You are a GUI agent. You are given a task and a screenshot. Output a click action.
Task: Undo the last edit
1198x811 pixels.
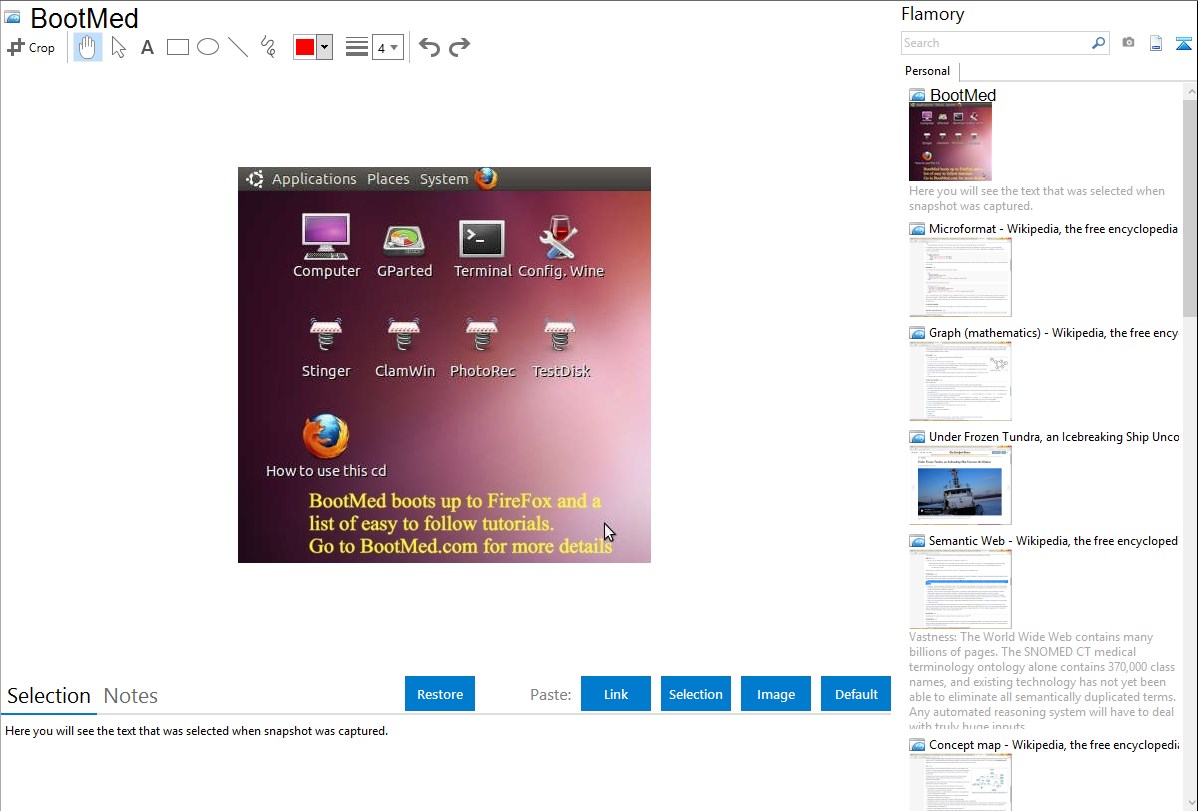[429, 47]
